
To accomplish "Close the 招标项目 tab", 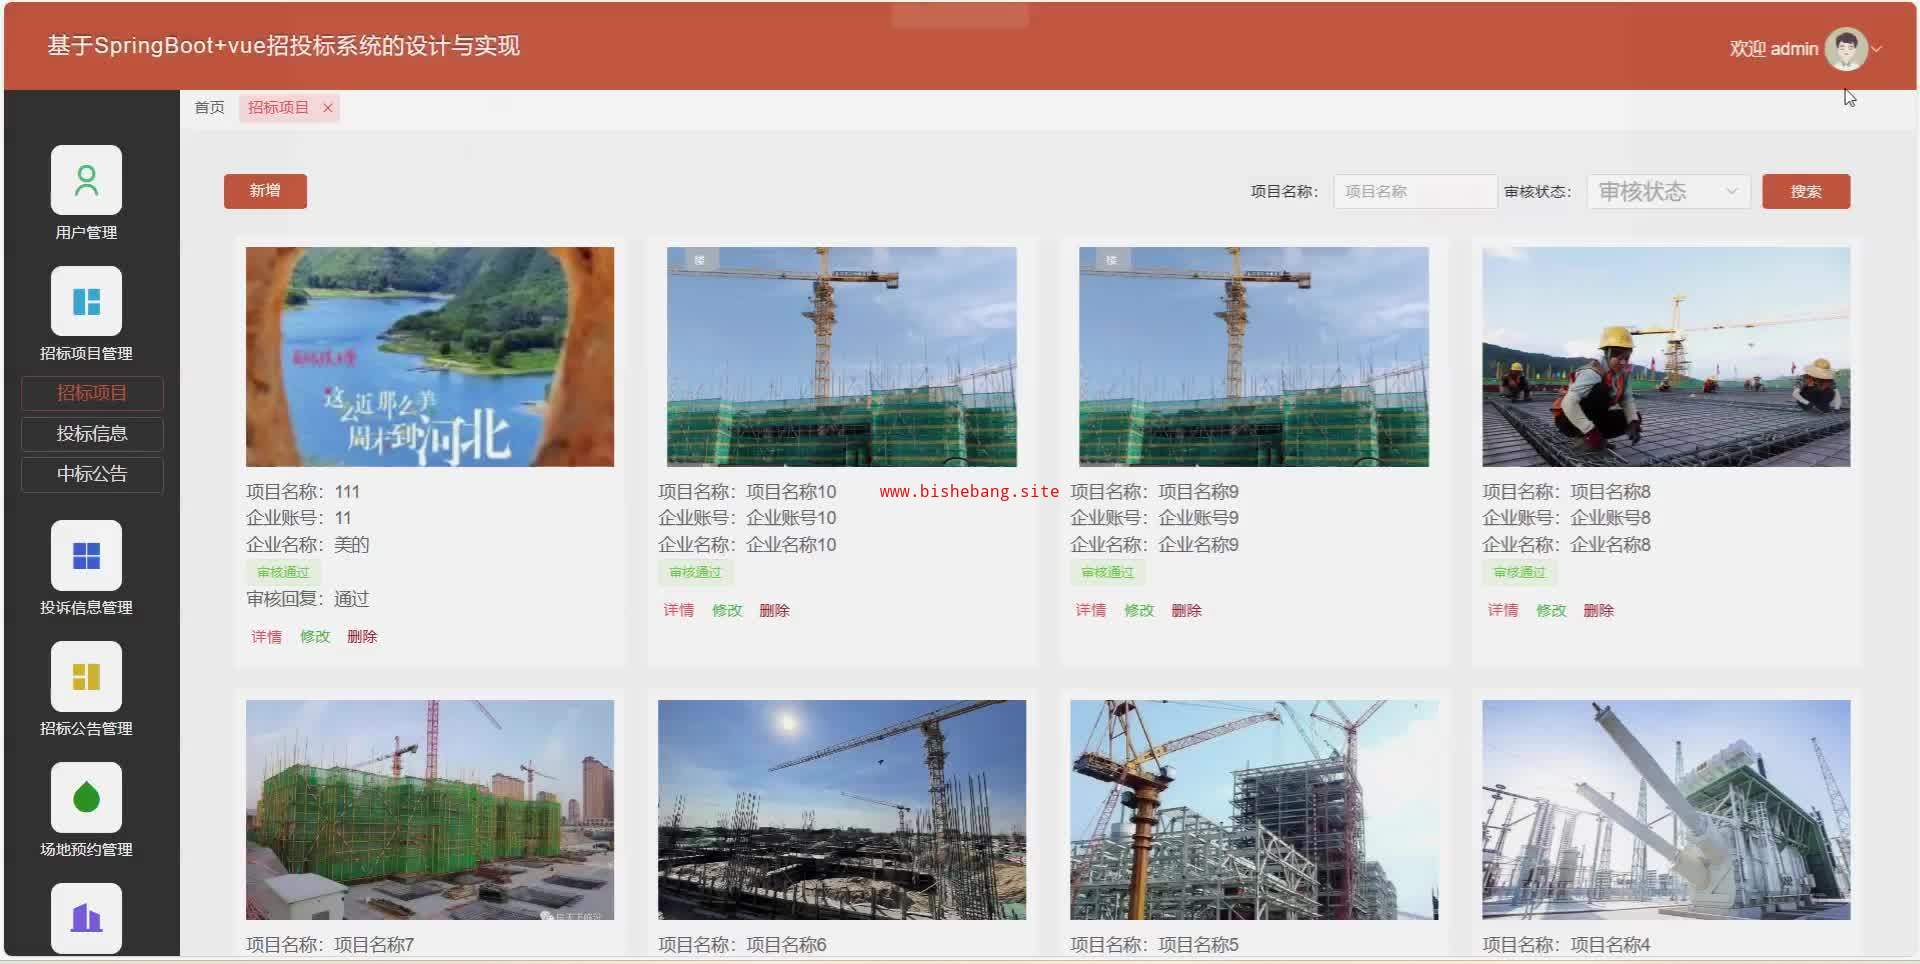I will point(327,108).
